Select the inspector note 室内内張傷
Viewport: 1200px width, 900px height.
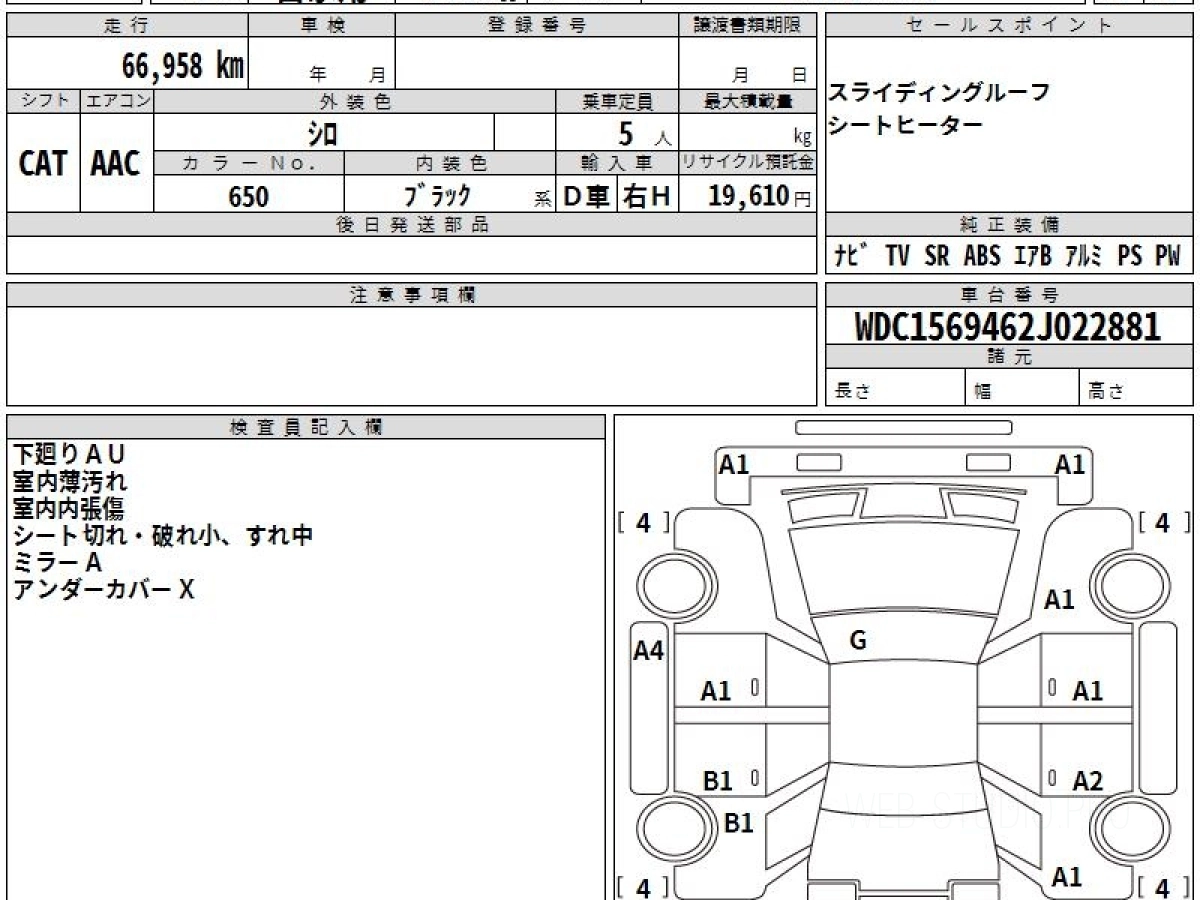click(69, 508)
